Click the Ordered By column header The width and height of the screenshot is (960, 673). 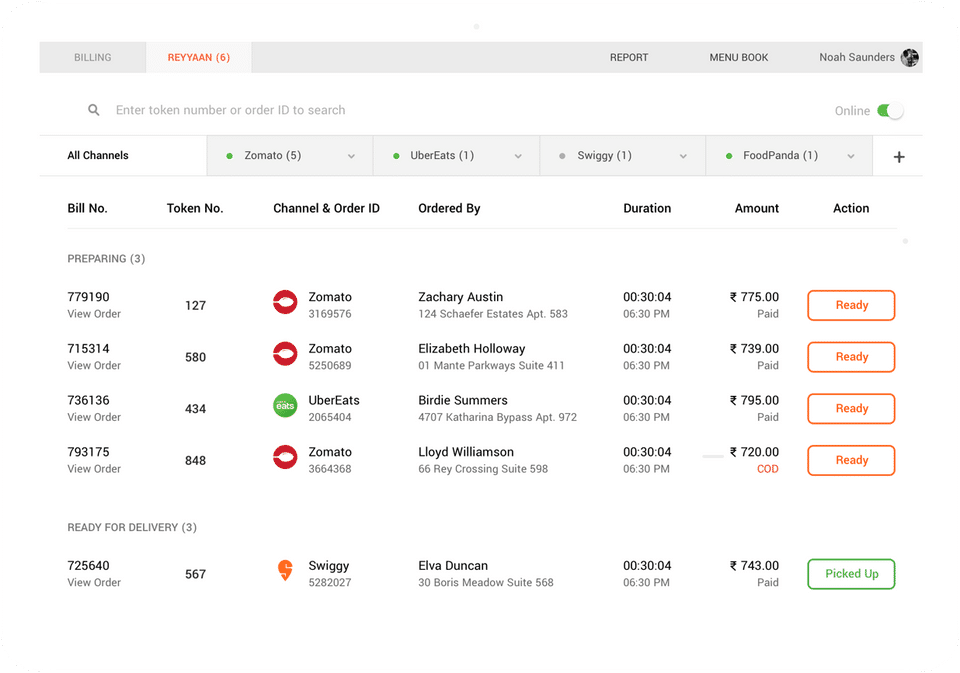[x=449, y=208]
